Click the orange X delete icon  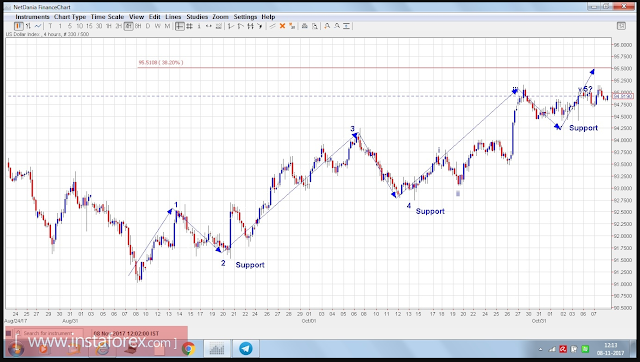click(282, 26)
